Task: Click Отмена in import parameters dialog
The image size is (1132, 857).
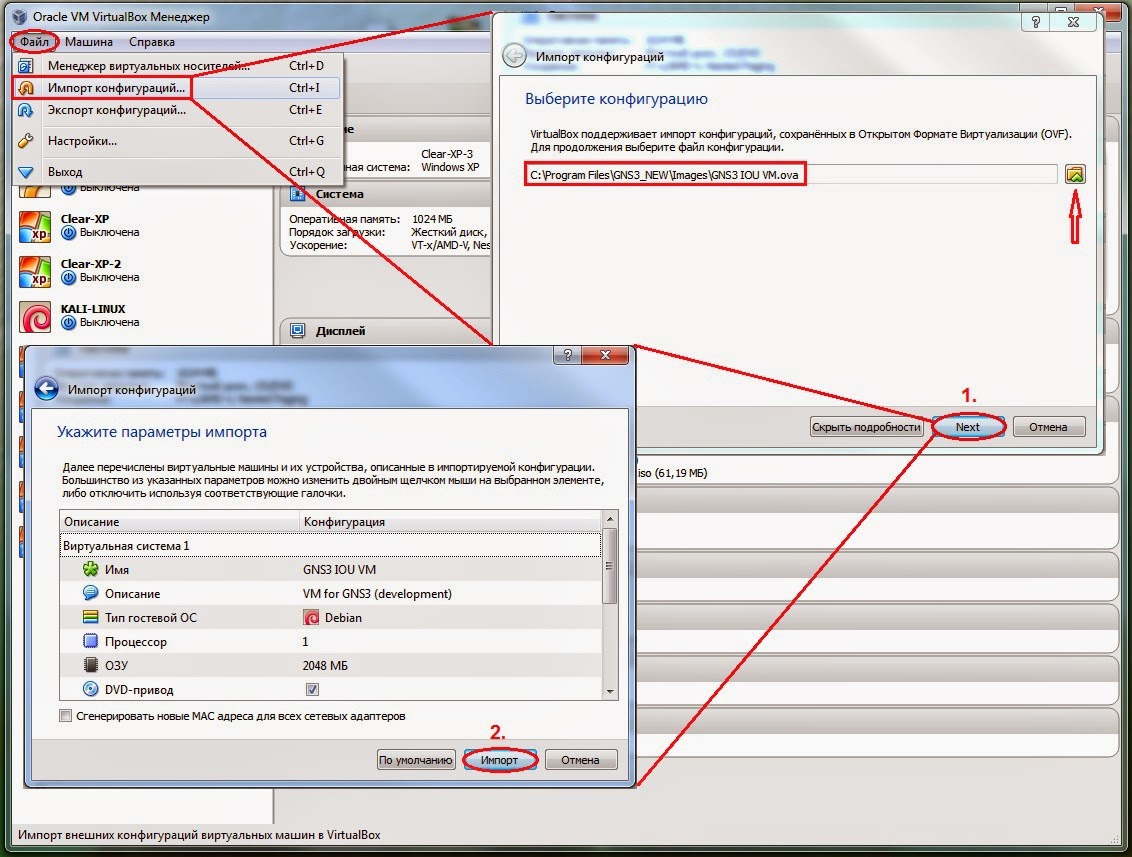Action: pyautogui.click(x=580, y=760)
